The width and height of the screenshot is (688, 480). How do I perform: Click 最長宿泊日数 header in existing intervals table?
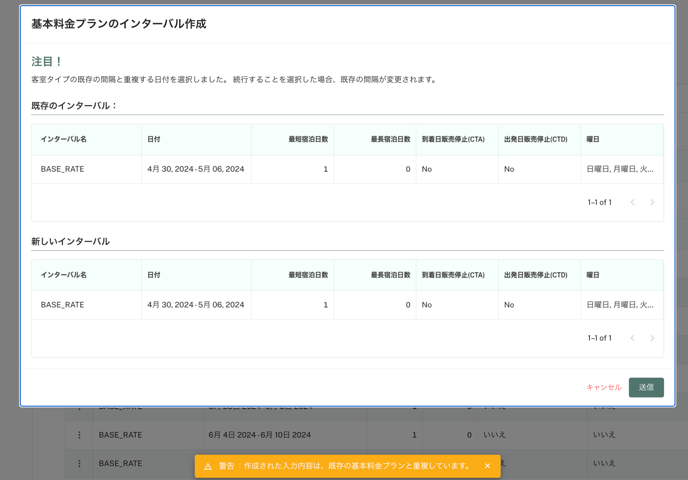(x=390, y=139)
